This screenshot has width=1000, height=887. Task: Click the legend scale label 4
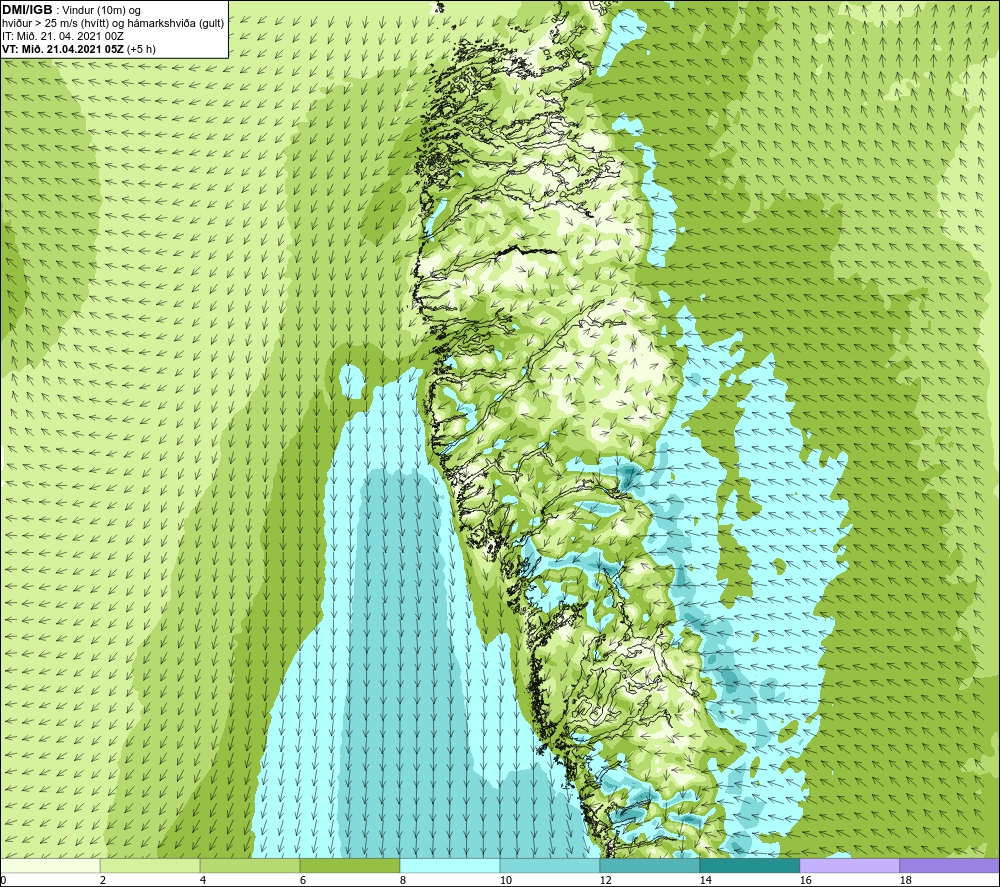[203, 881]
